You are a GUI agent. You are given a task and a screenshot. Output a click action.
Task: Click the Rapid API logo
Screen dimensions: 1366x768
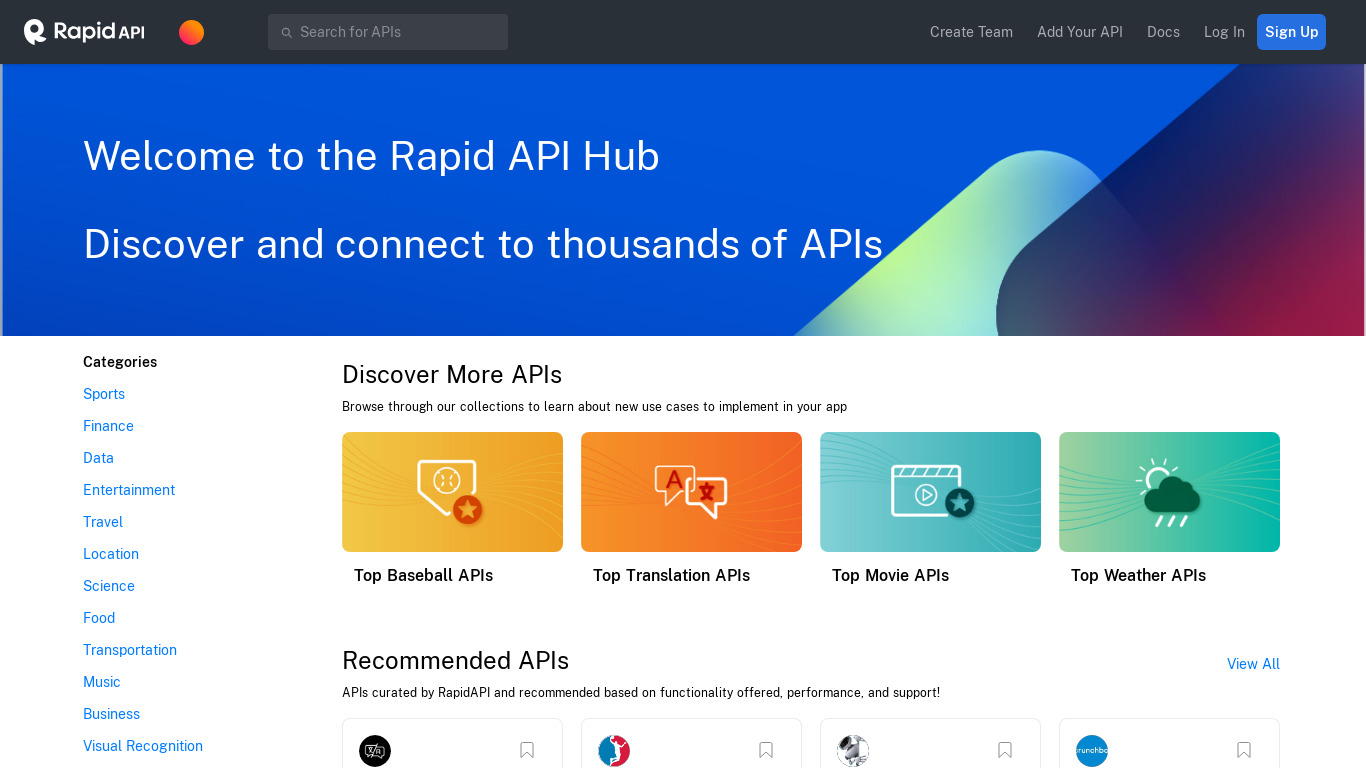pyautogui.click(x=84, y=32)
